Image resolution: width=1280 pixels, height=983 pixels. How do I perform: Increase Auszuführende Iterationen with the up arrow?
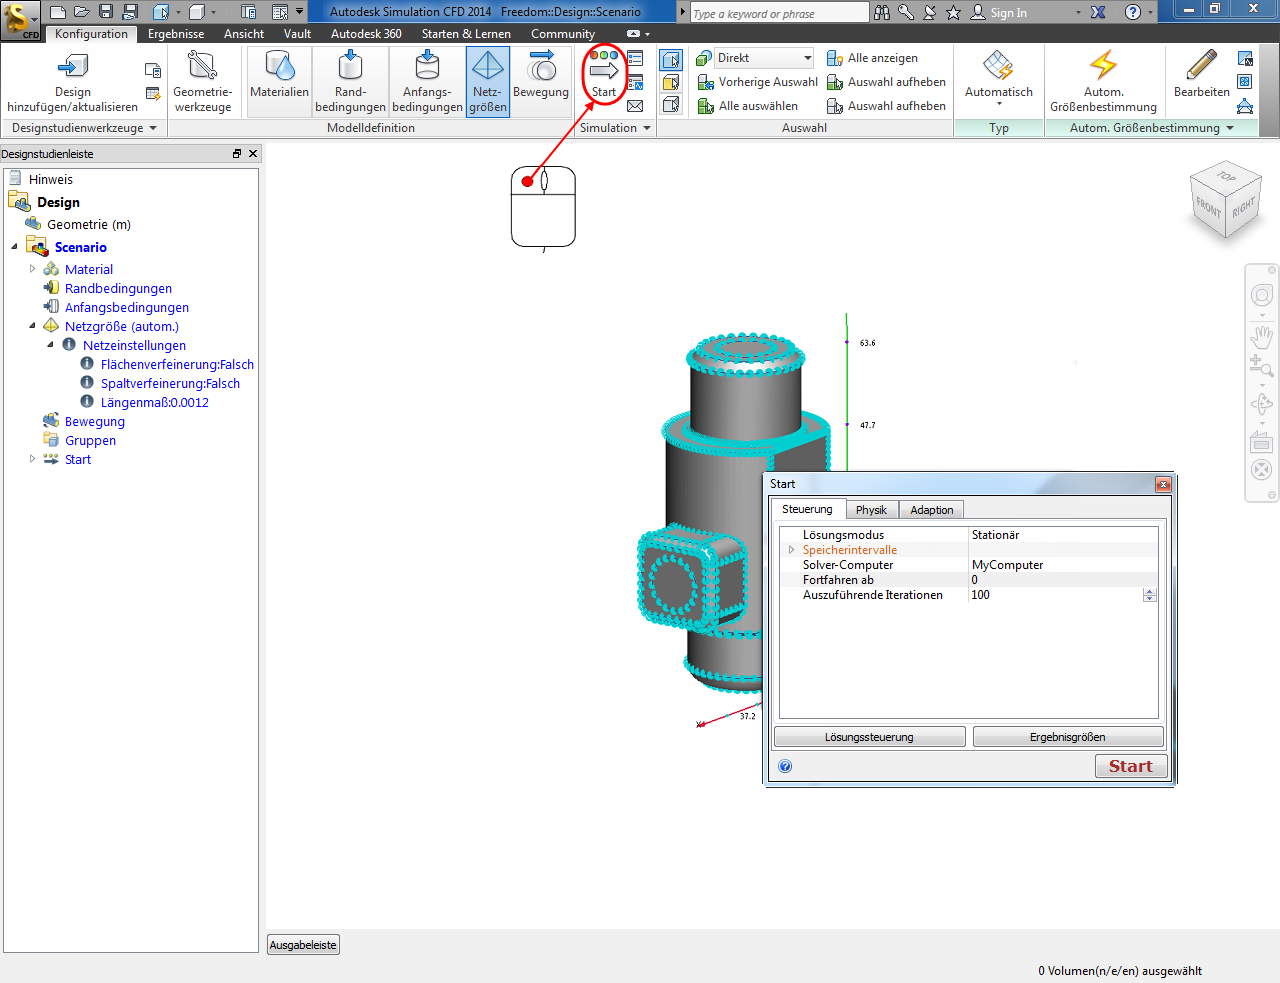pyautogui.click(x=1149, y=591)
